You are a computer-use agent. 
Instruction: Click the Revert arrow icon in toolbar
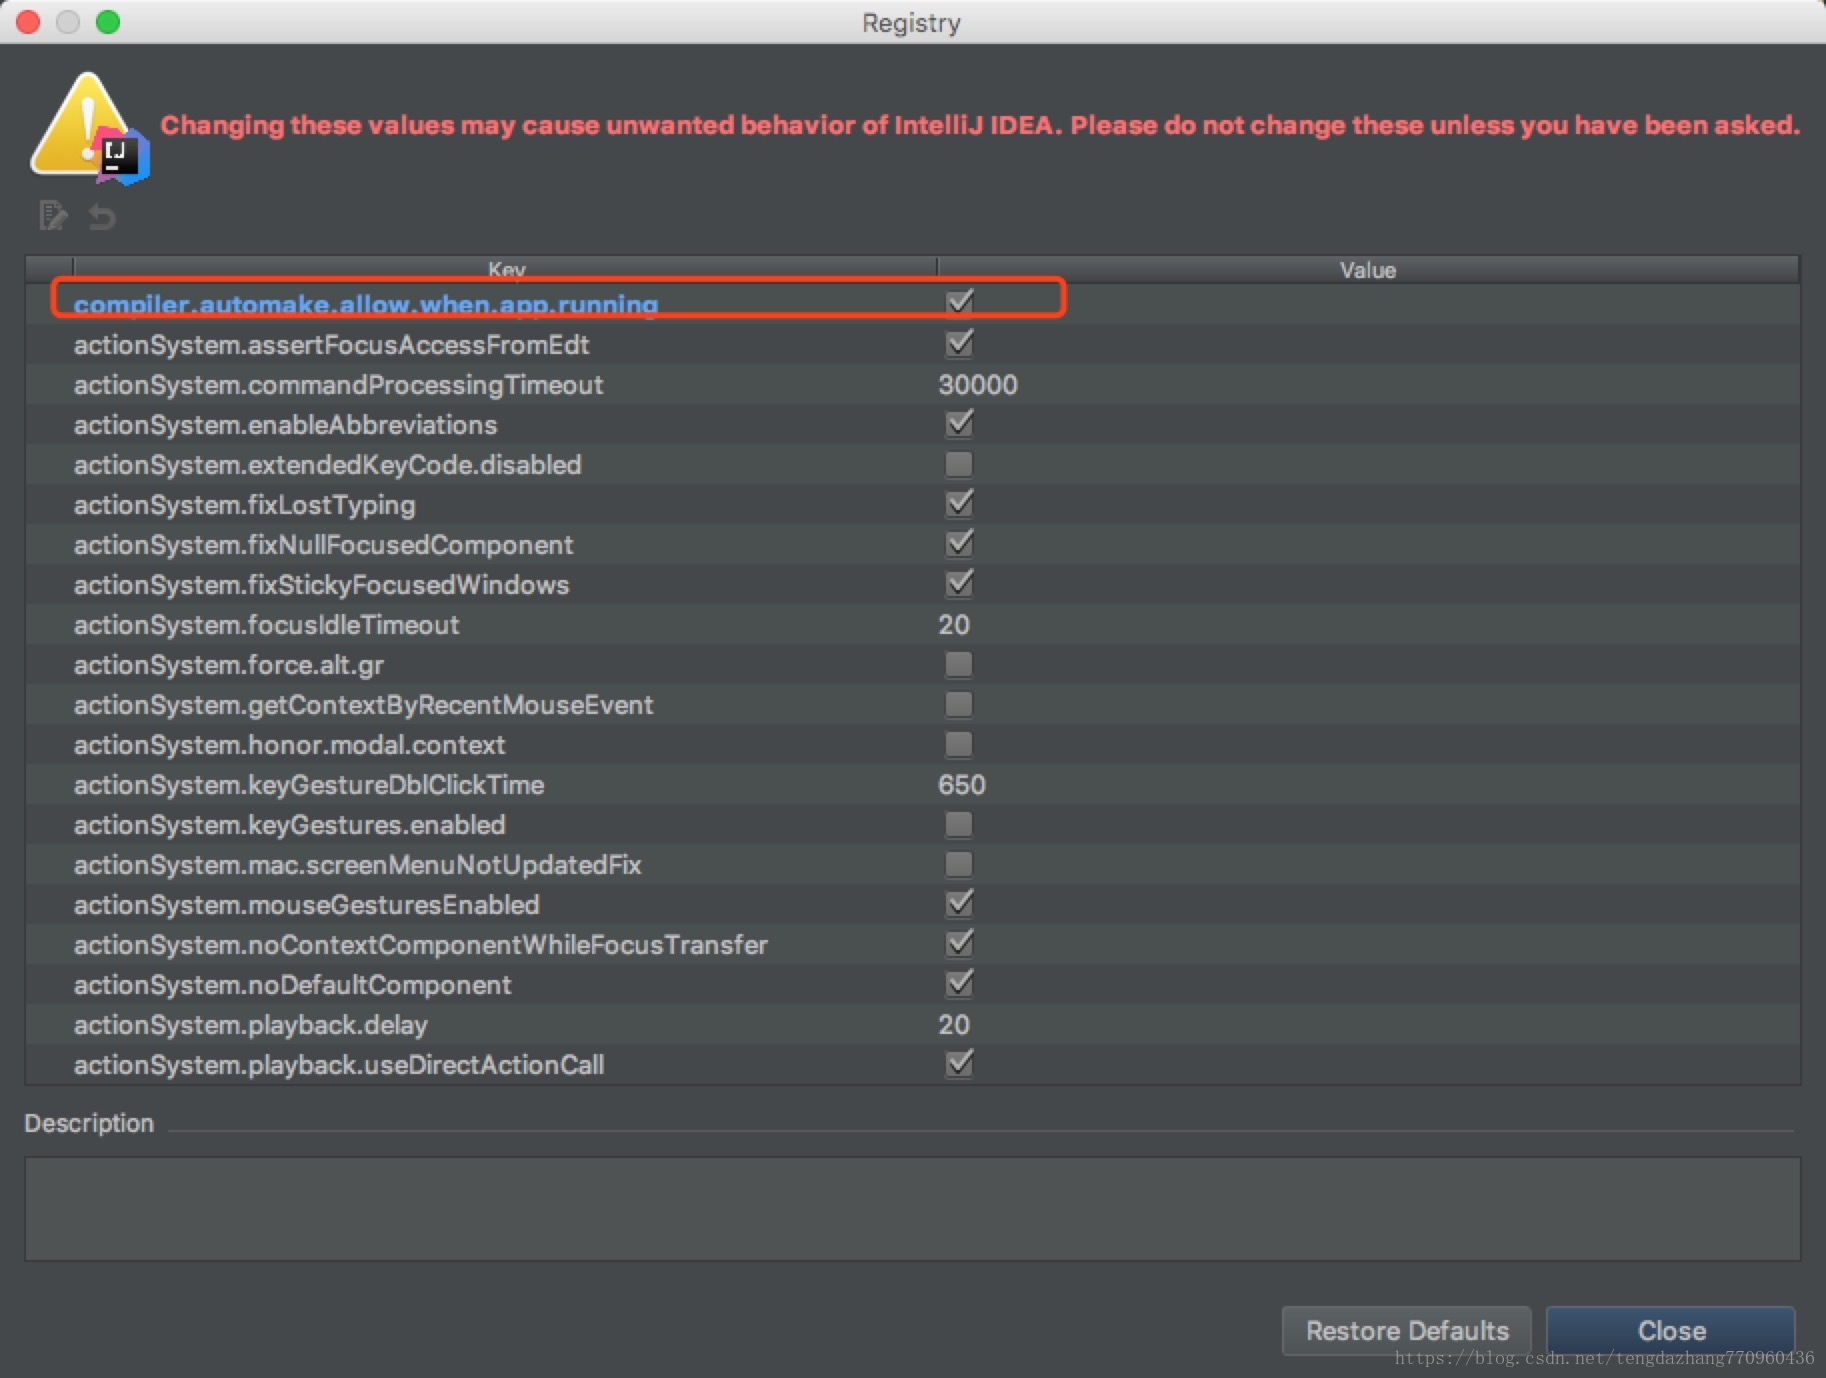102,216
